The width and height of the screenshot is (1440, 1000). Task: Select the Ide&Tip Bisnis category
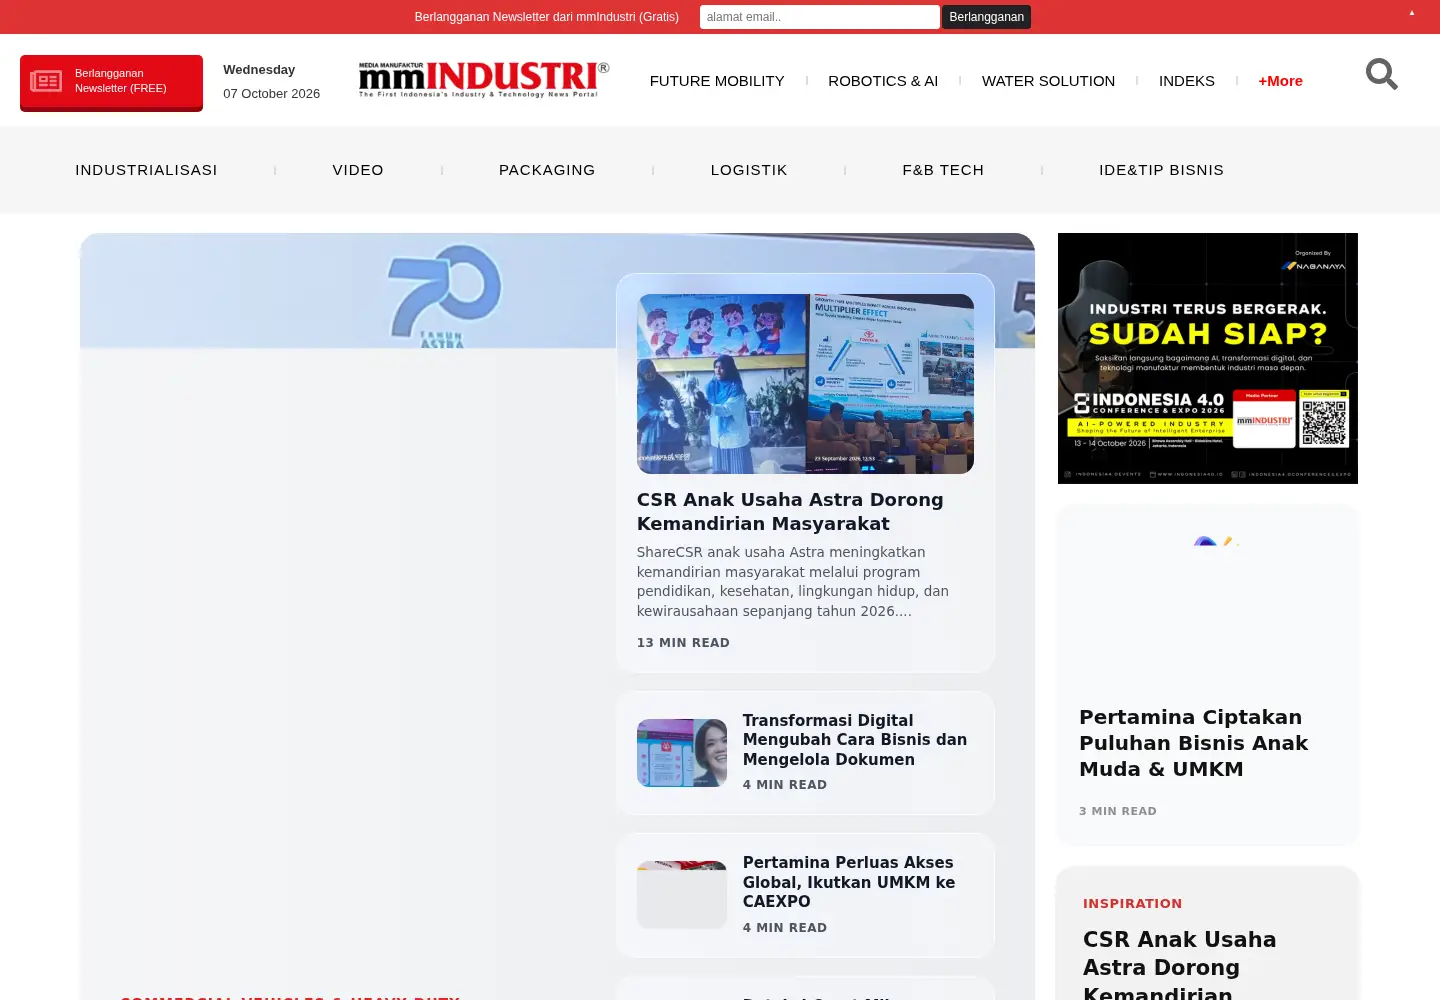(1161, 170)
